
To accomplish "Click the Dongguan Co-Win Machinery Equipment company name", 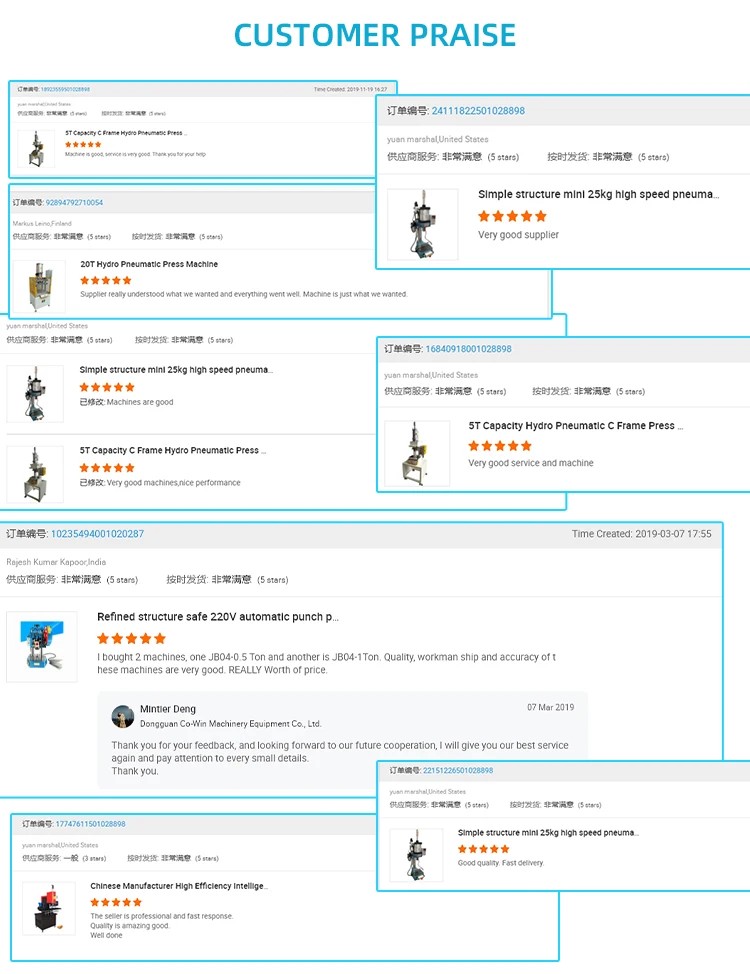I will point(231,724).
